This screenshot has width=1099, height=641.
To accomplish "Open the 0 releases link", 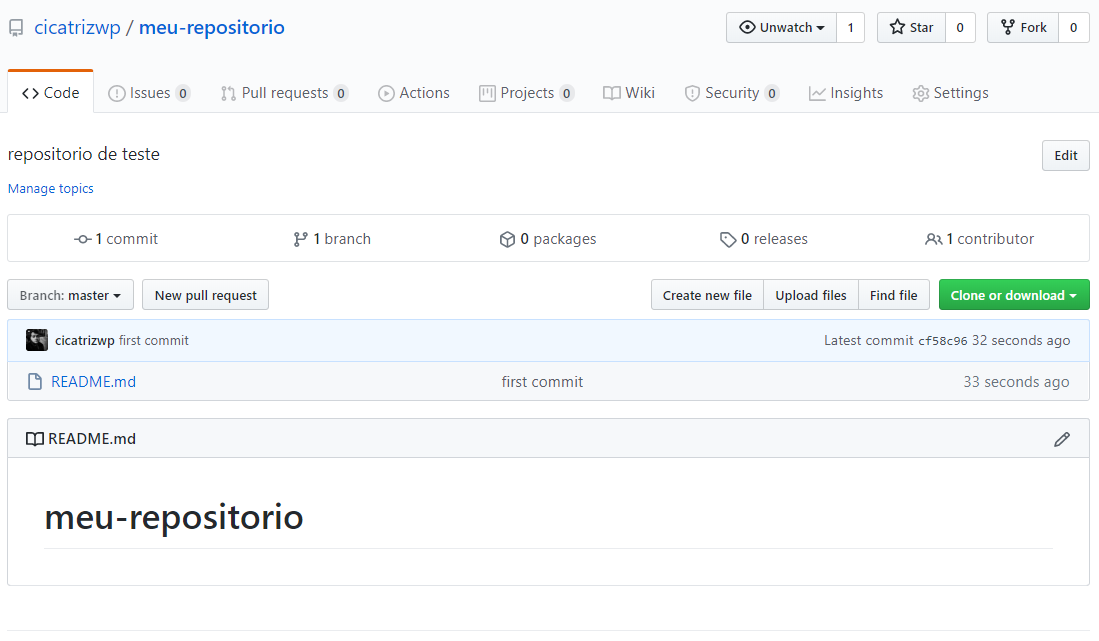I will (763, 239).
